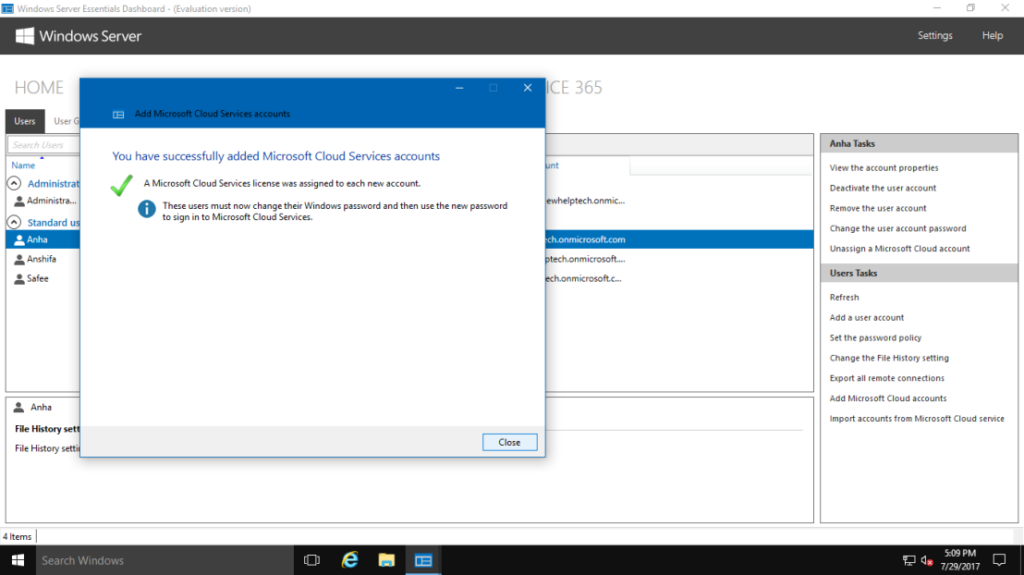This screenshot has width=1024, height=575.
Task: Click the Anha Tasks panel header
Action: pos(919,144)
